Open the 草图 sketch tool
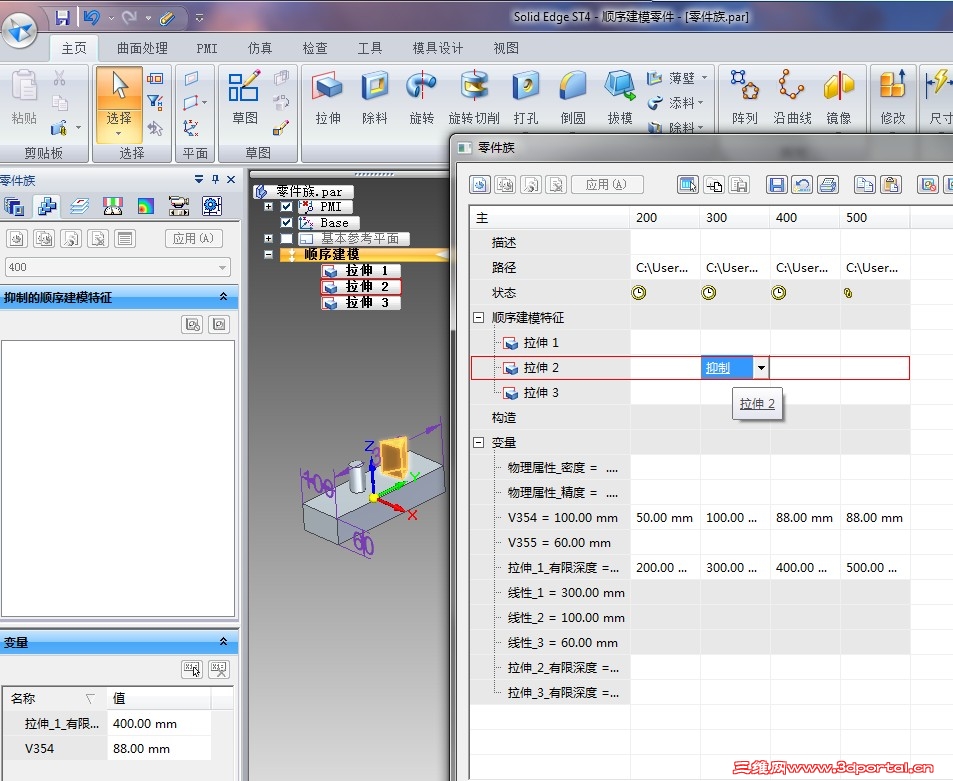This screenshot has width=953, height=781. point(244,98)
